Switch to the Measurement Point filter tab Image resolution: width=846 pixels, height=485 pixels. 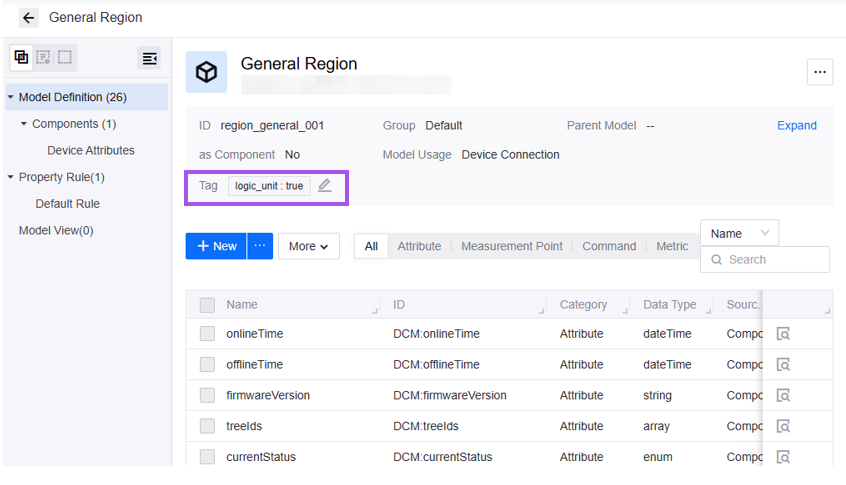(511, 246)
